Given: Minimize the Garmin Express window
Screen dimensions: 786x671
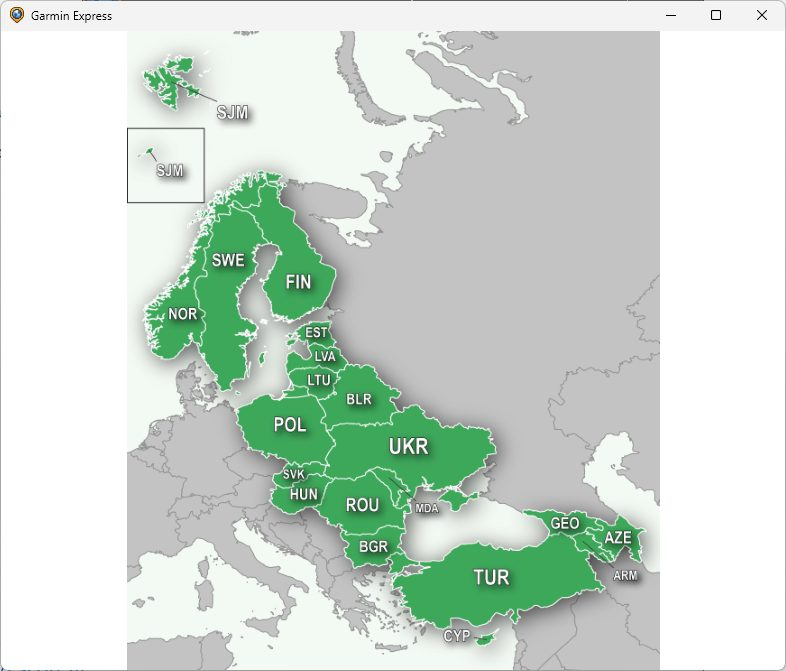Looking at the screenshot, I should [x=669, y=16].
